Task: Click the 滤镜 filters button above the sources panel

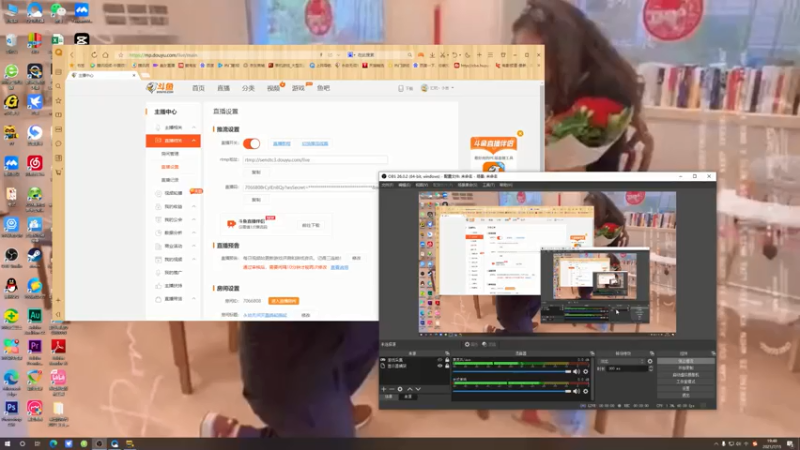Action: point(489,344)
